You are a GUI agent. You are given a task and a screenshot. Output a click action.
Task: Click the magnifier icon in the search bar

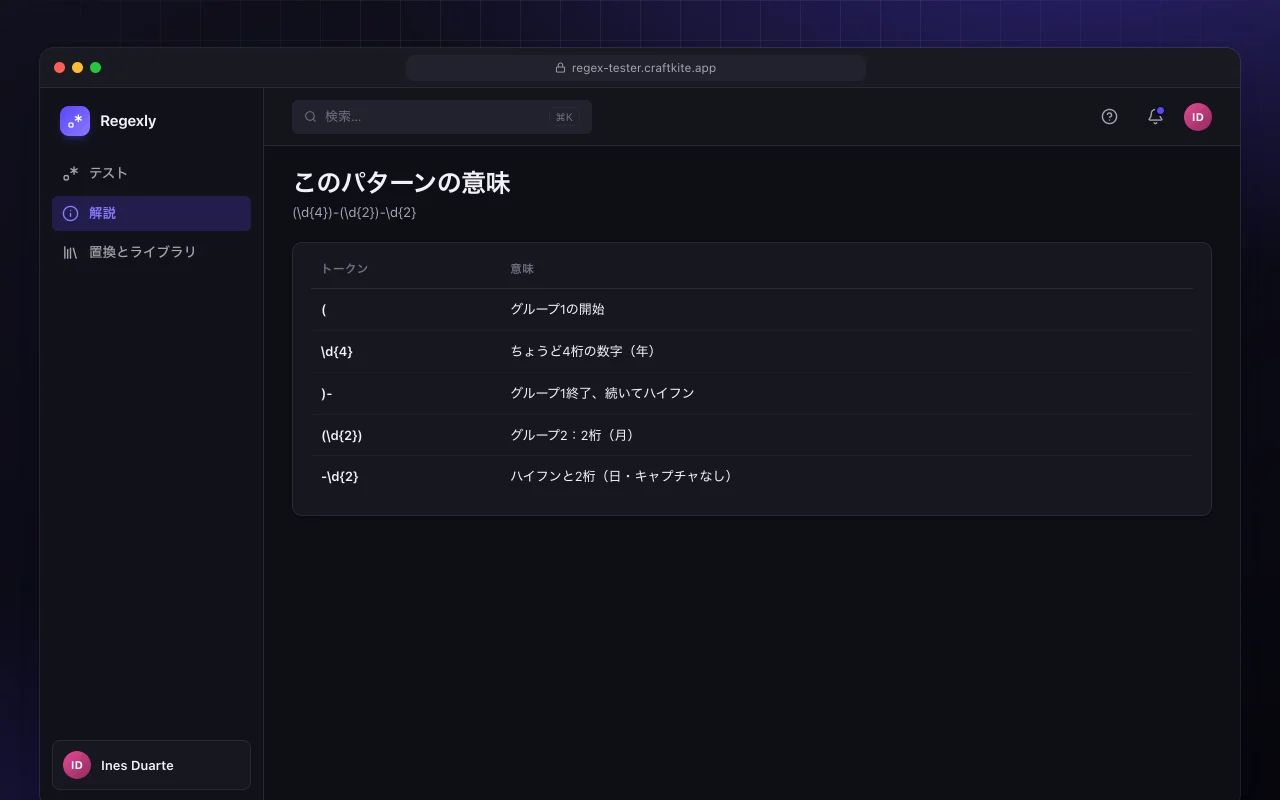pos(311,117)
